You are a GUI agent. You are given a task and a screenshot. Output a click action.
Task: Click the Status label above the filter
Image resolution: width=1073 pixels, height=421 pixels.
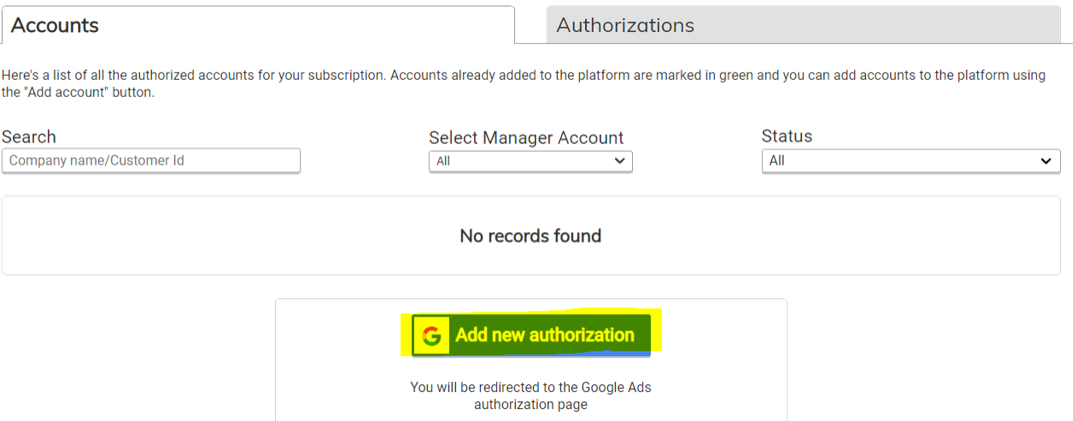(x=787, y=136)
